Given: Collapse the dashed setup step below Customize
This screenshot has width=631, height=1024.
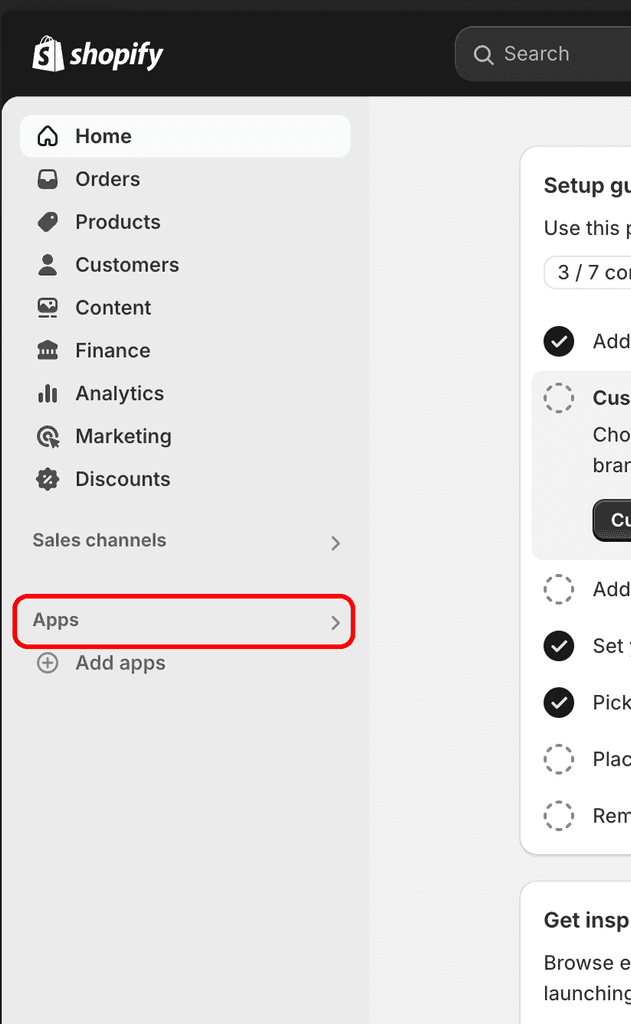Looking at the screenshot, I should click(x=559, y=589).
